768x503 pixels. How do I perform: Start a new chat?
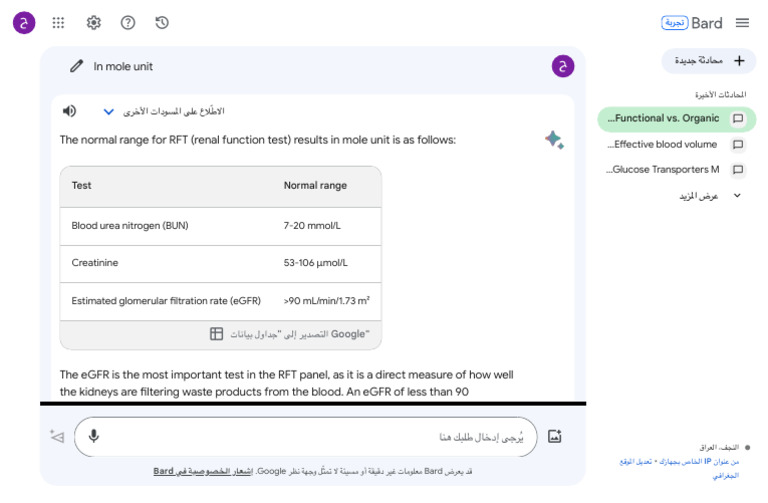coord(710,60)
